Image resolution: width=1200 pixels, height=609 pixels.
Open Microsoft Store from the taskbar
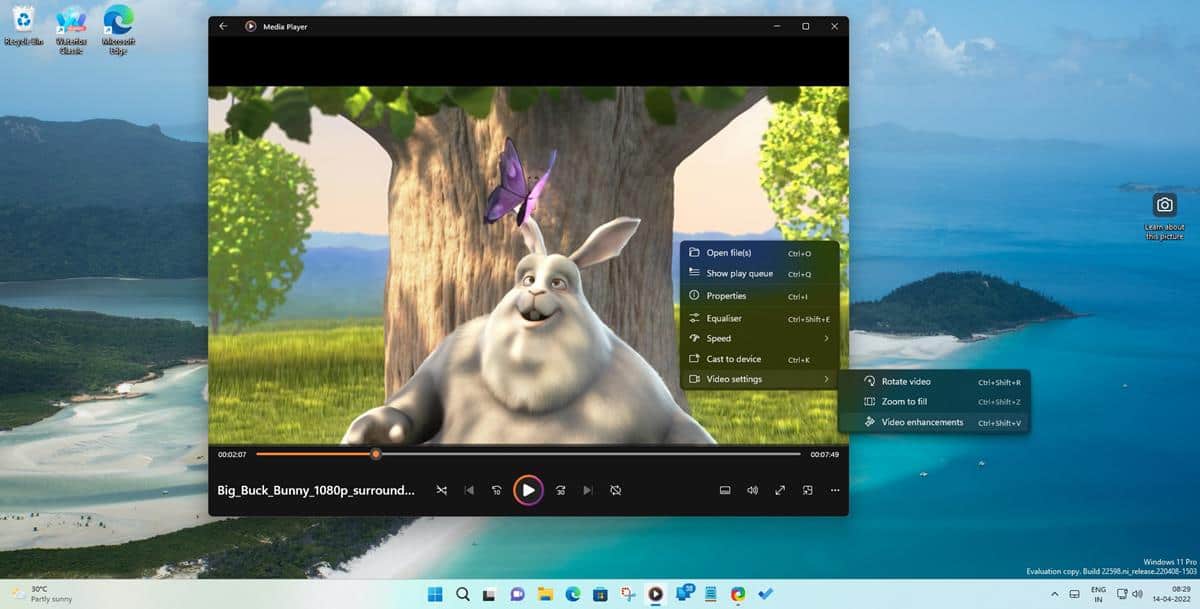[x=600, y=594]
